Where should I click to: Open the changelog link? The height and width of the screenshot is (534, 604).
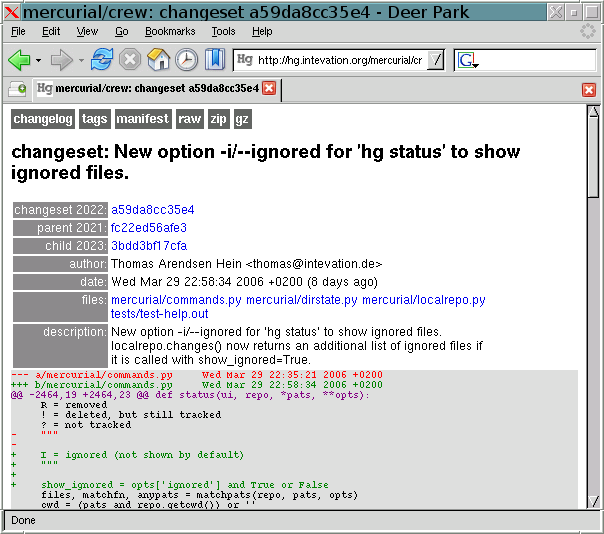(43, 119)
